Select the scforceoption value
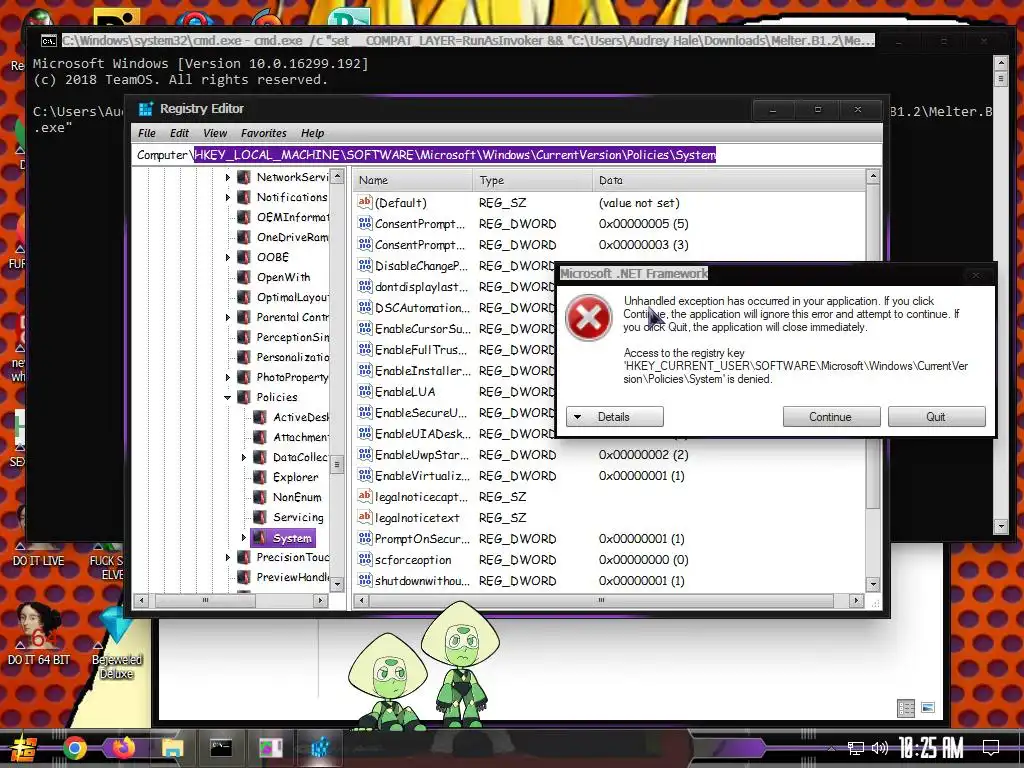The image size is (1024, 768). (x=413, y=560)
